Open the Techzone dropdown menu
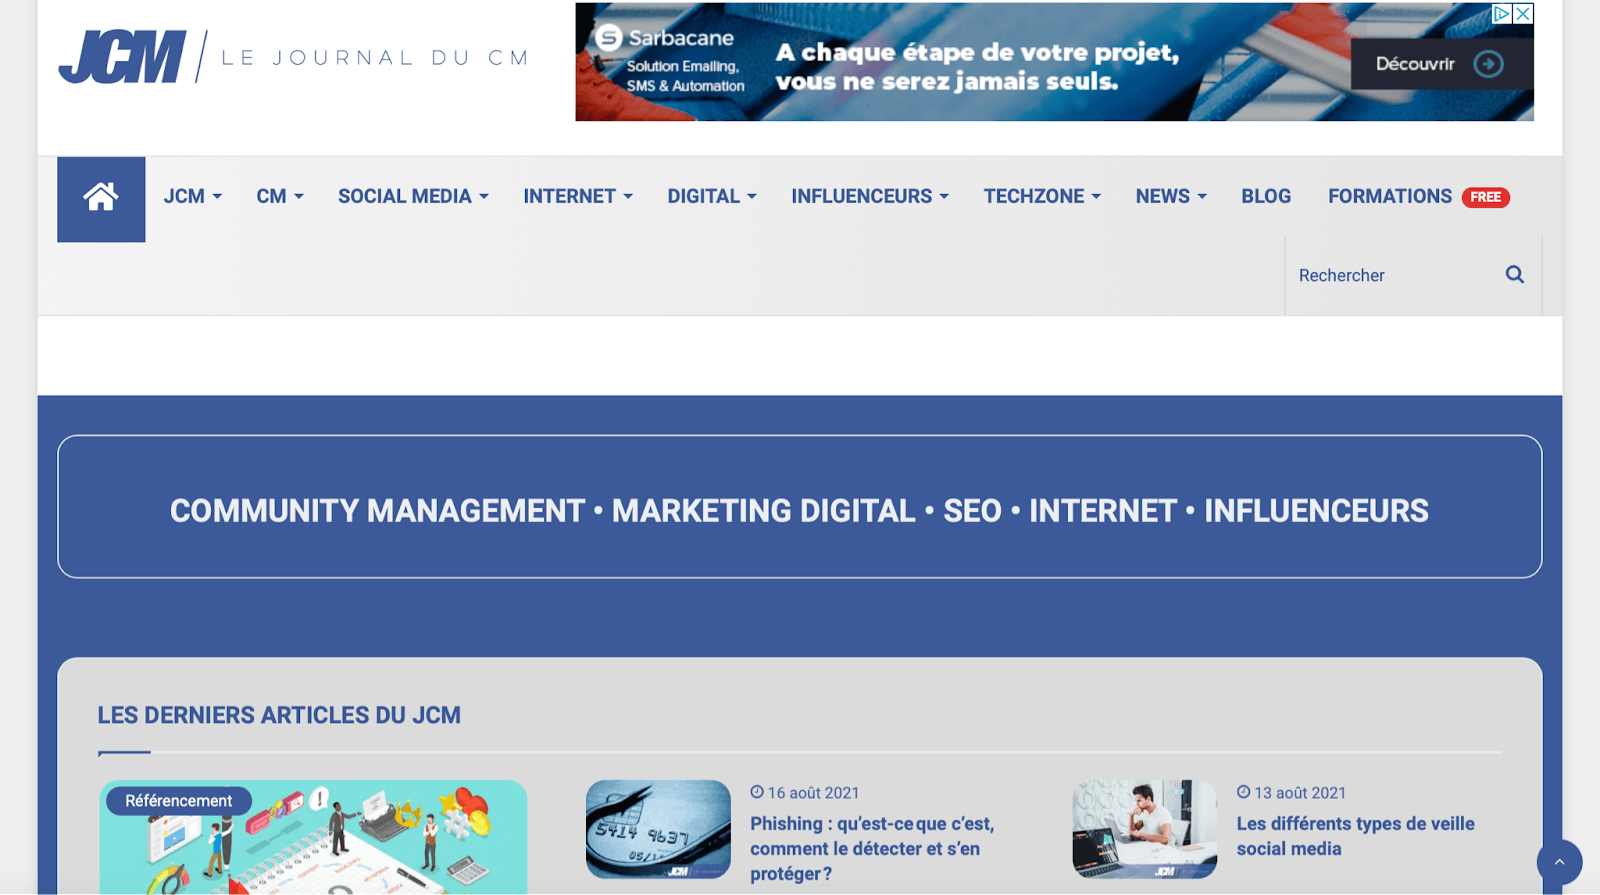Screen dimensions: 1600x895 (x=1041, y=197)
